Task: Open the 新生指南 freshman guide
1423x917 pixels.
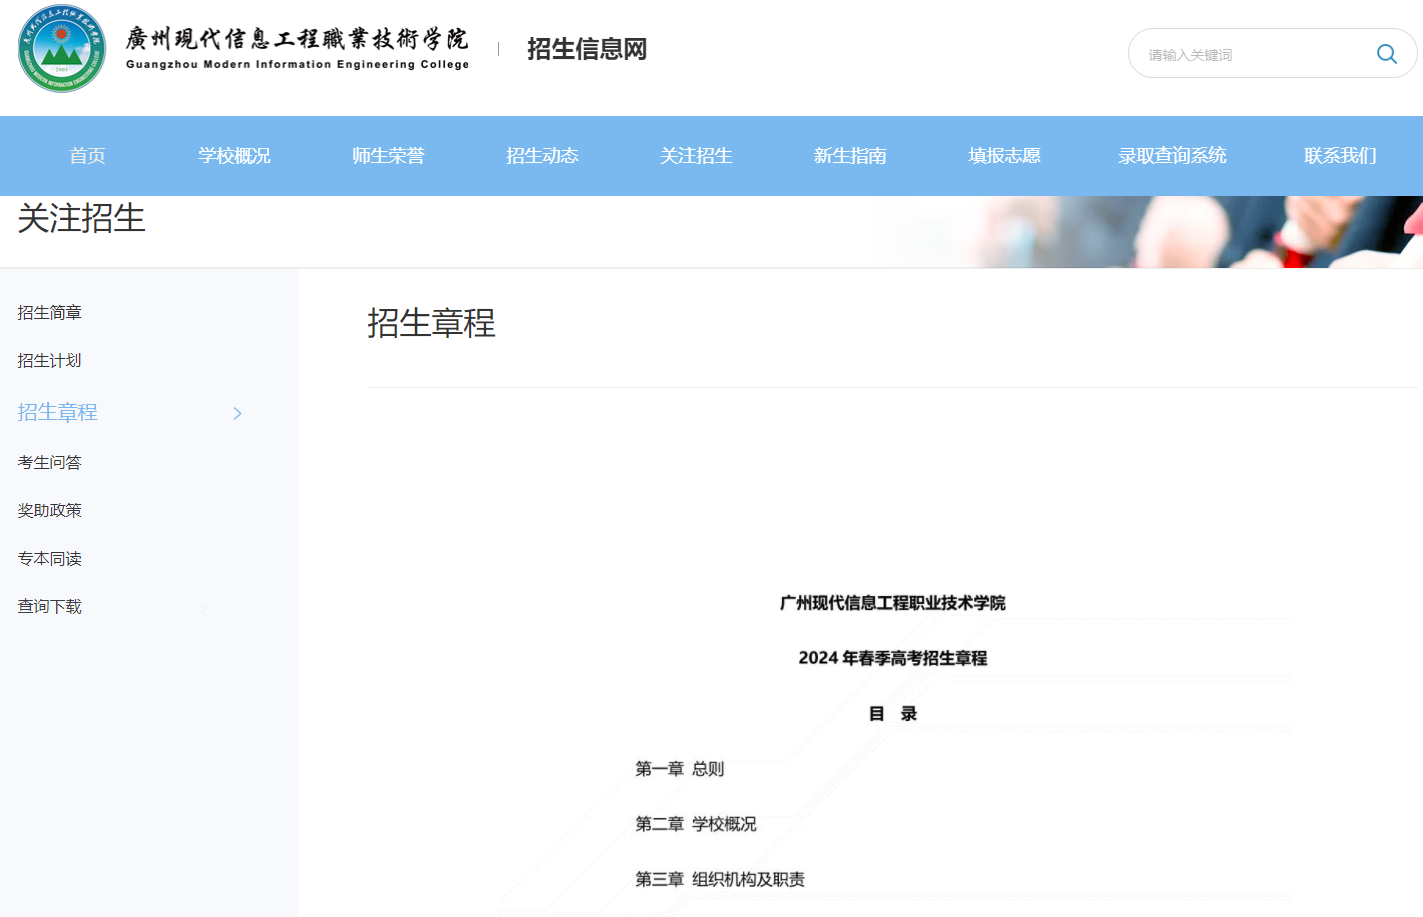Action: pos(850,156)
